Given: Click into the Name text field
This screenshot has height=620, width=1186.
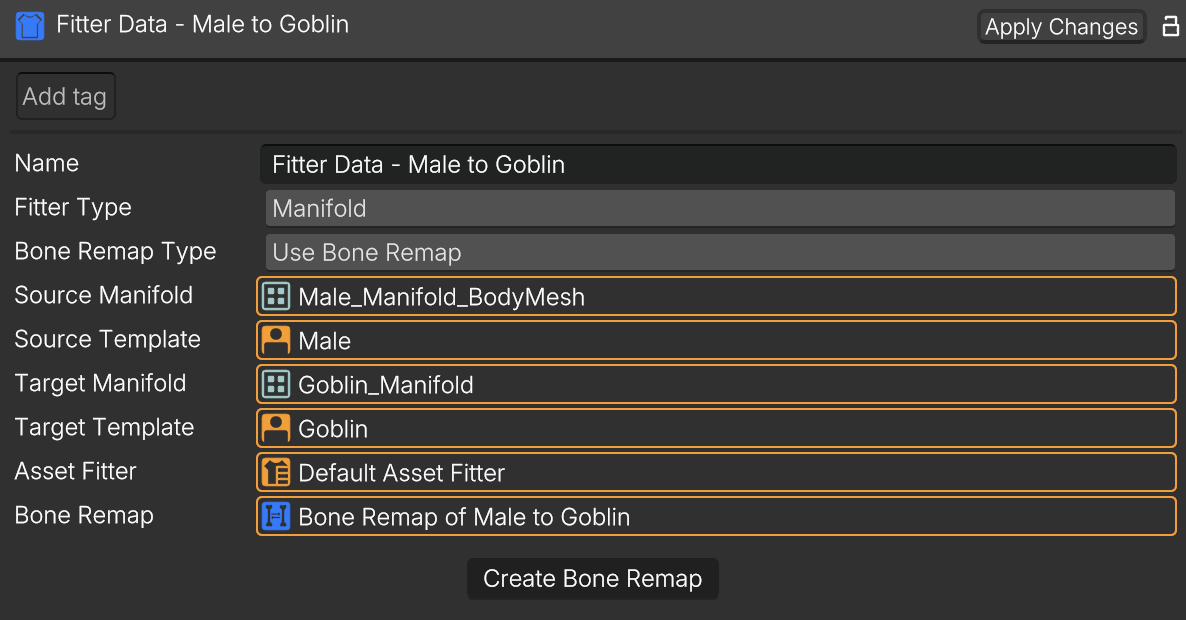Looking at the screenshot, I should click(718, 164).
